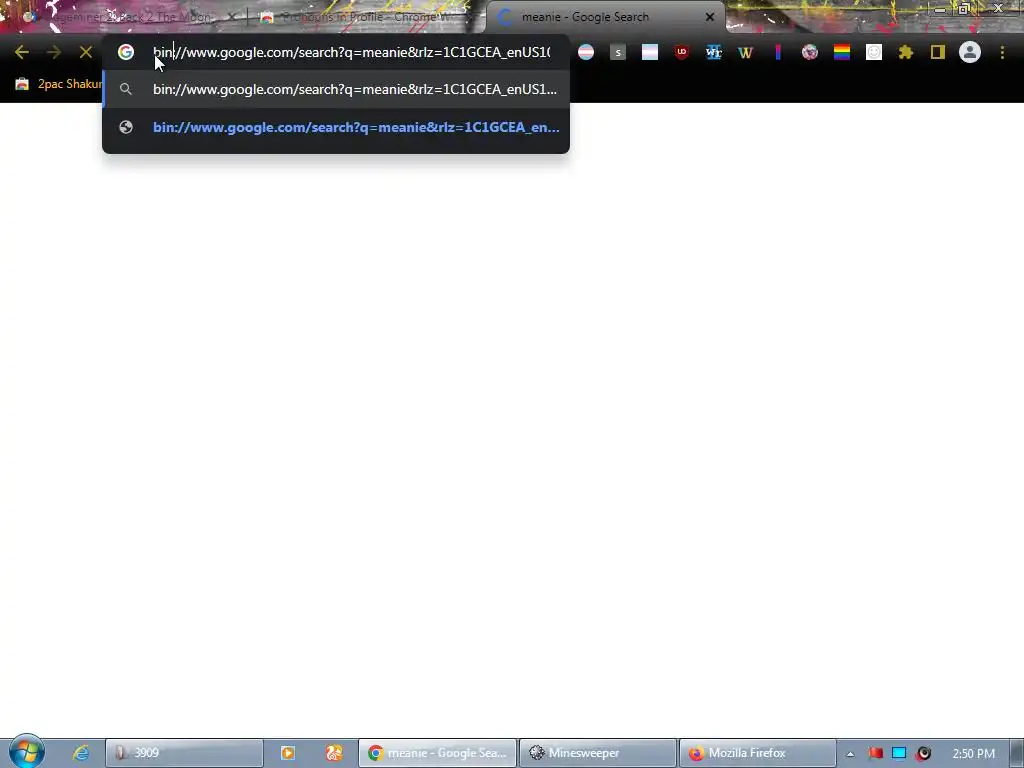Click the red flag tray icon

(876, 753)
